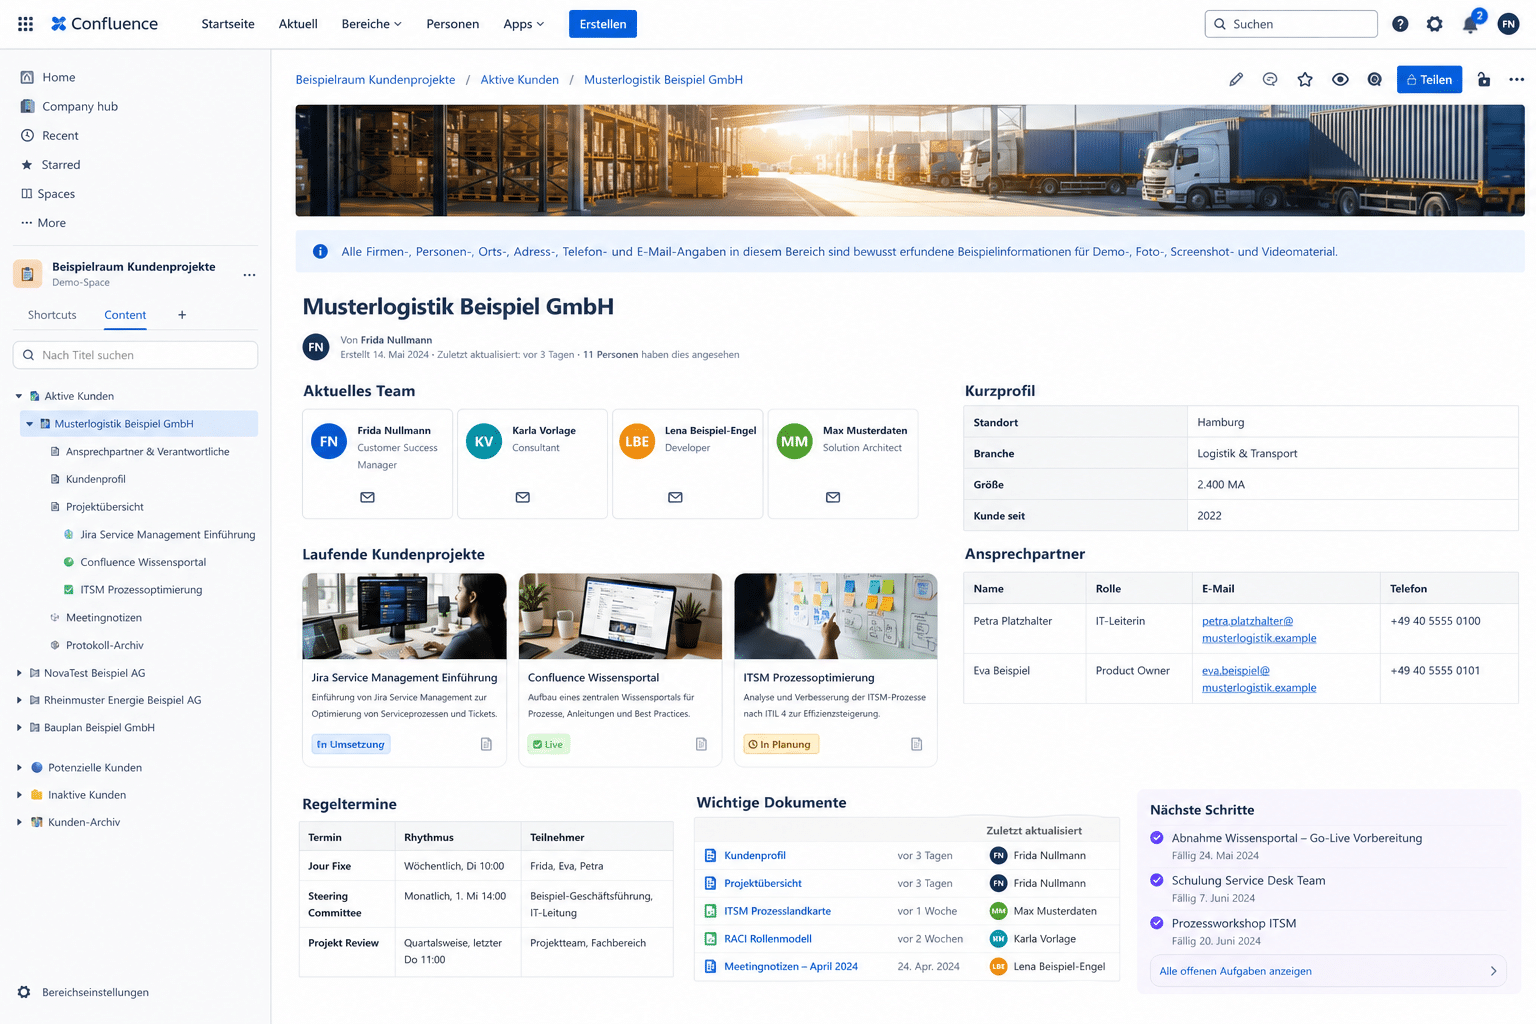1536x1024 pixels.
Task: Click the edit page pencil icon
Action: point(1236,80)
